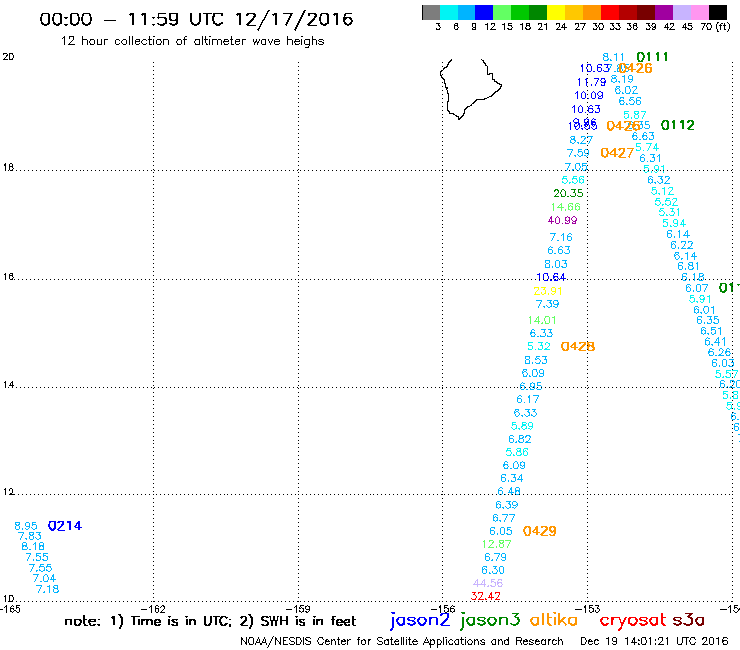Viewport: 740px width, 650px height.
Task: Select the orange track label '0427'
Action: [x=617, y=153]
